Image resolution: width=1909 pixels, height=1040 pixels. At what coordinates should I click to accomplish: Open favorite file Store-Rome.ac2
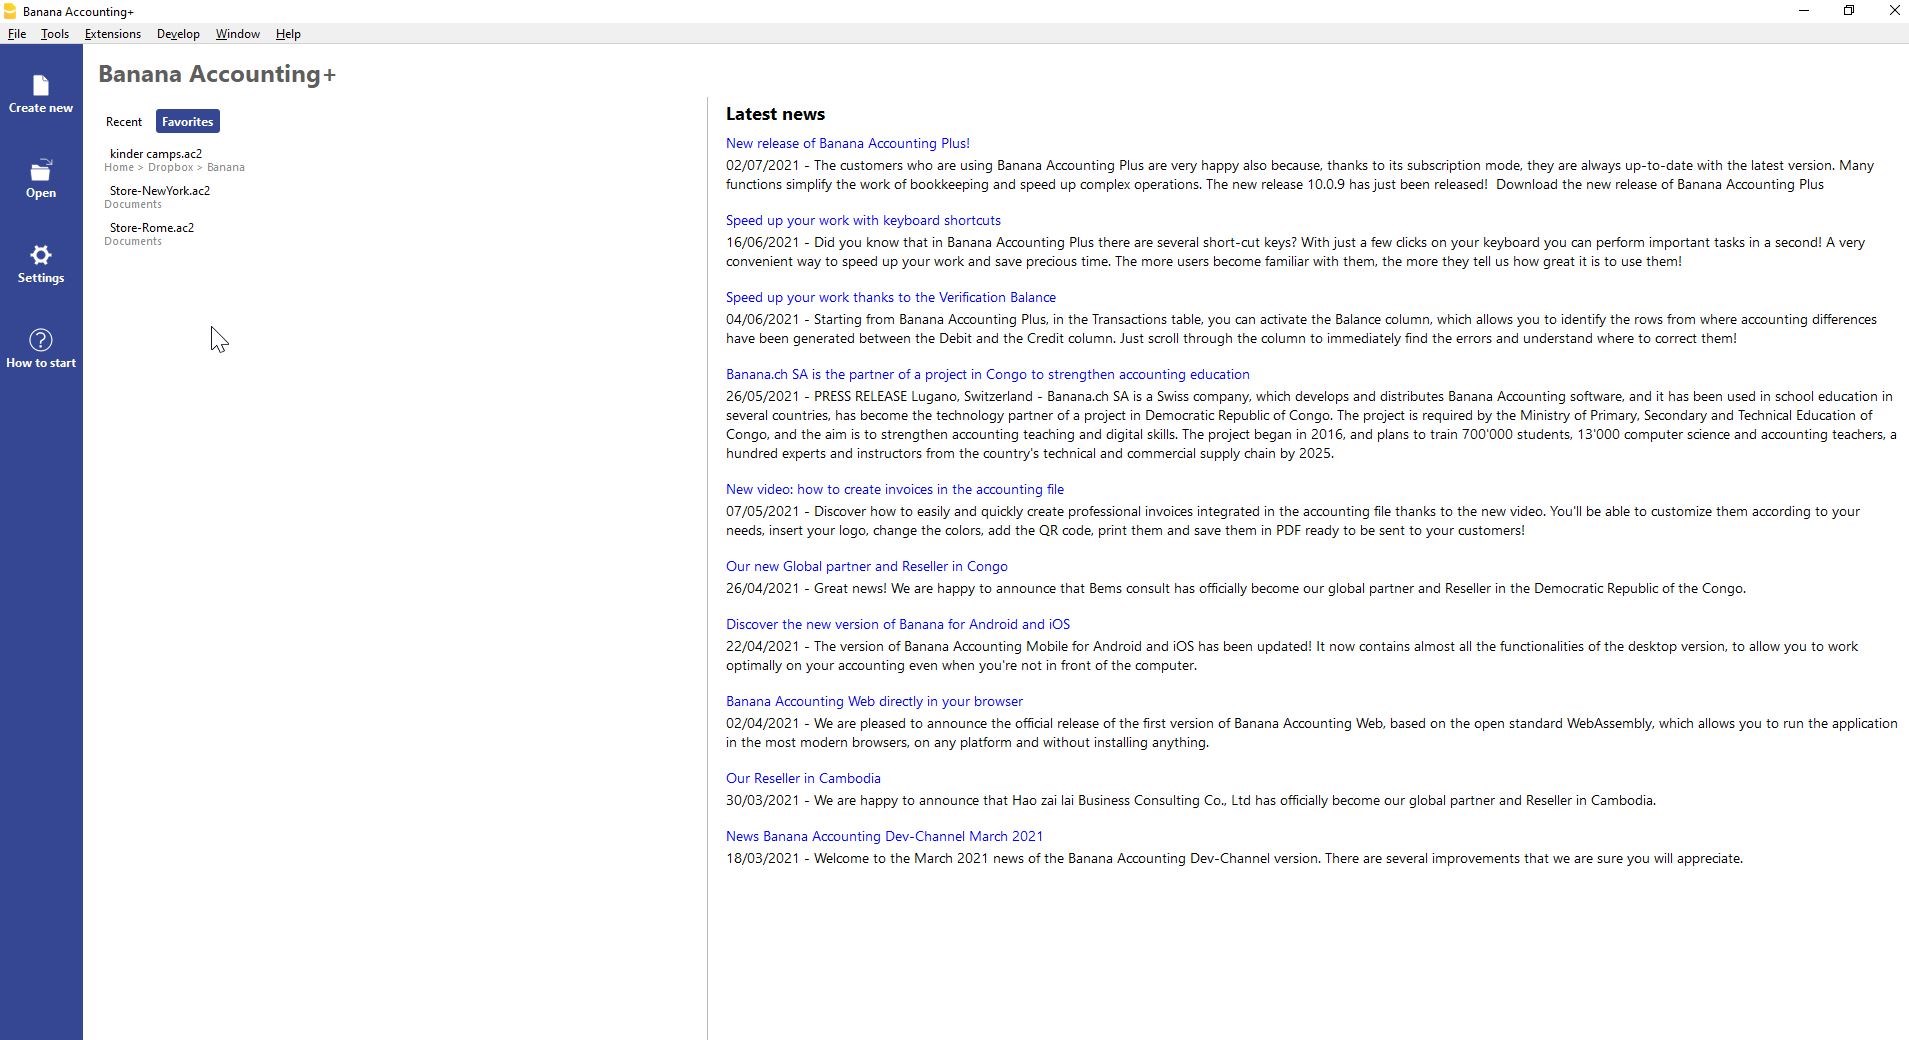[152, 228]
